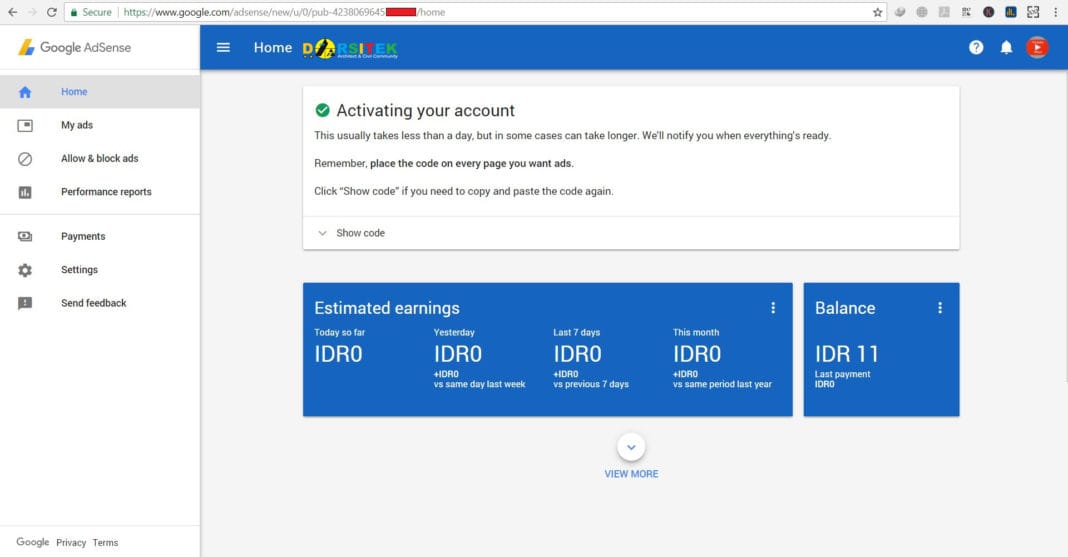Click the help question mark icon

(976, 47)
